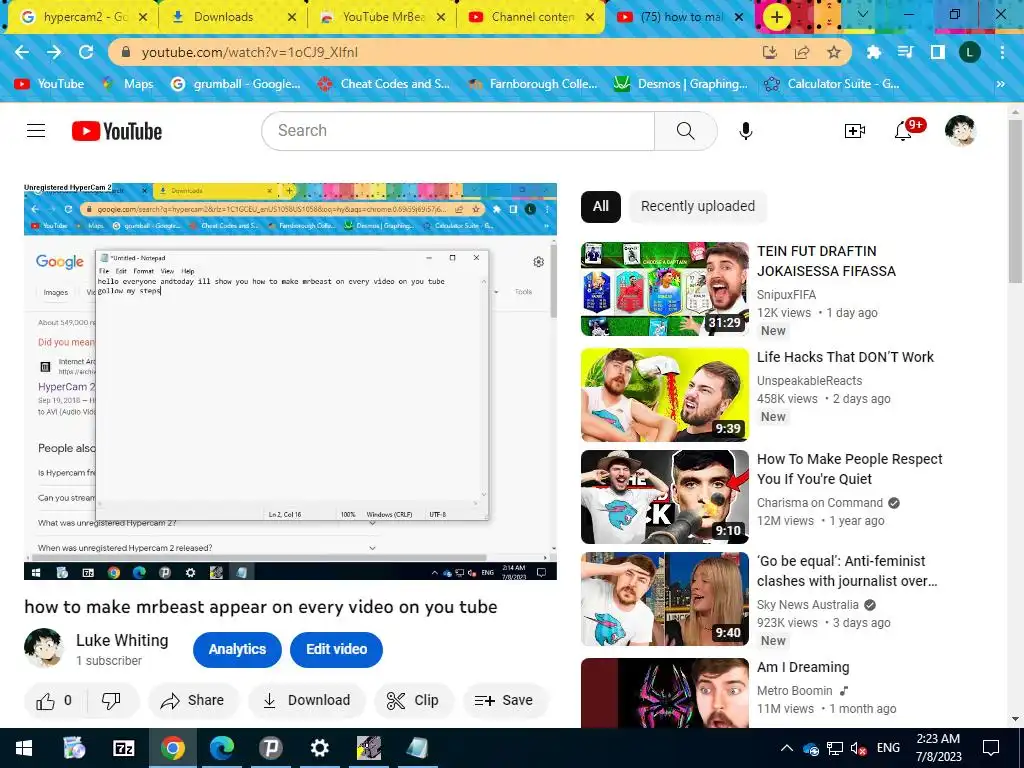Select the Recently uploaded chip
Image resolution: width=1024 pixels, height=768 pixels.
[x=697, y=207]
